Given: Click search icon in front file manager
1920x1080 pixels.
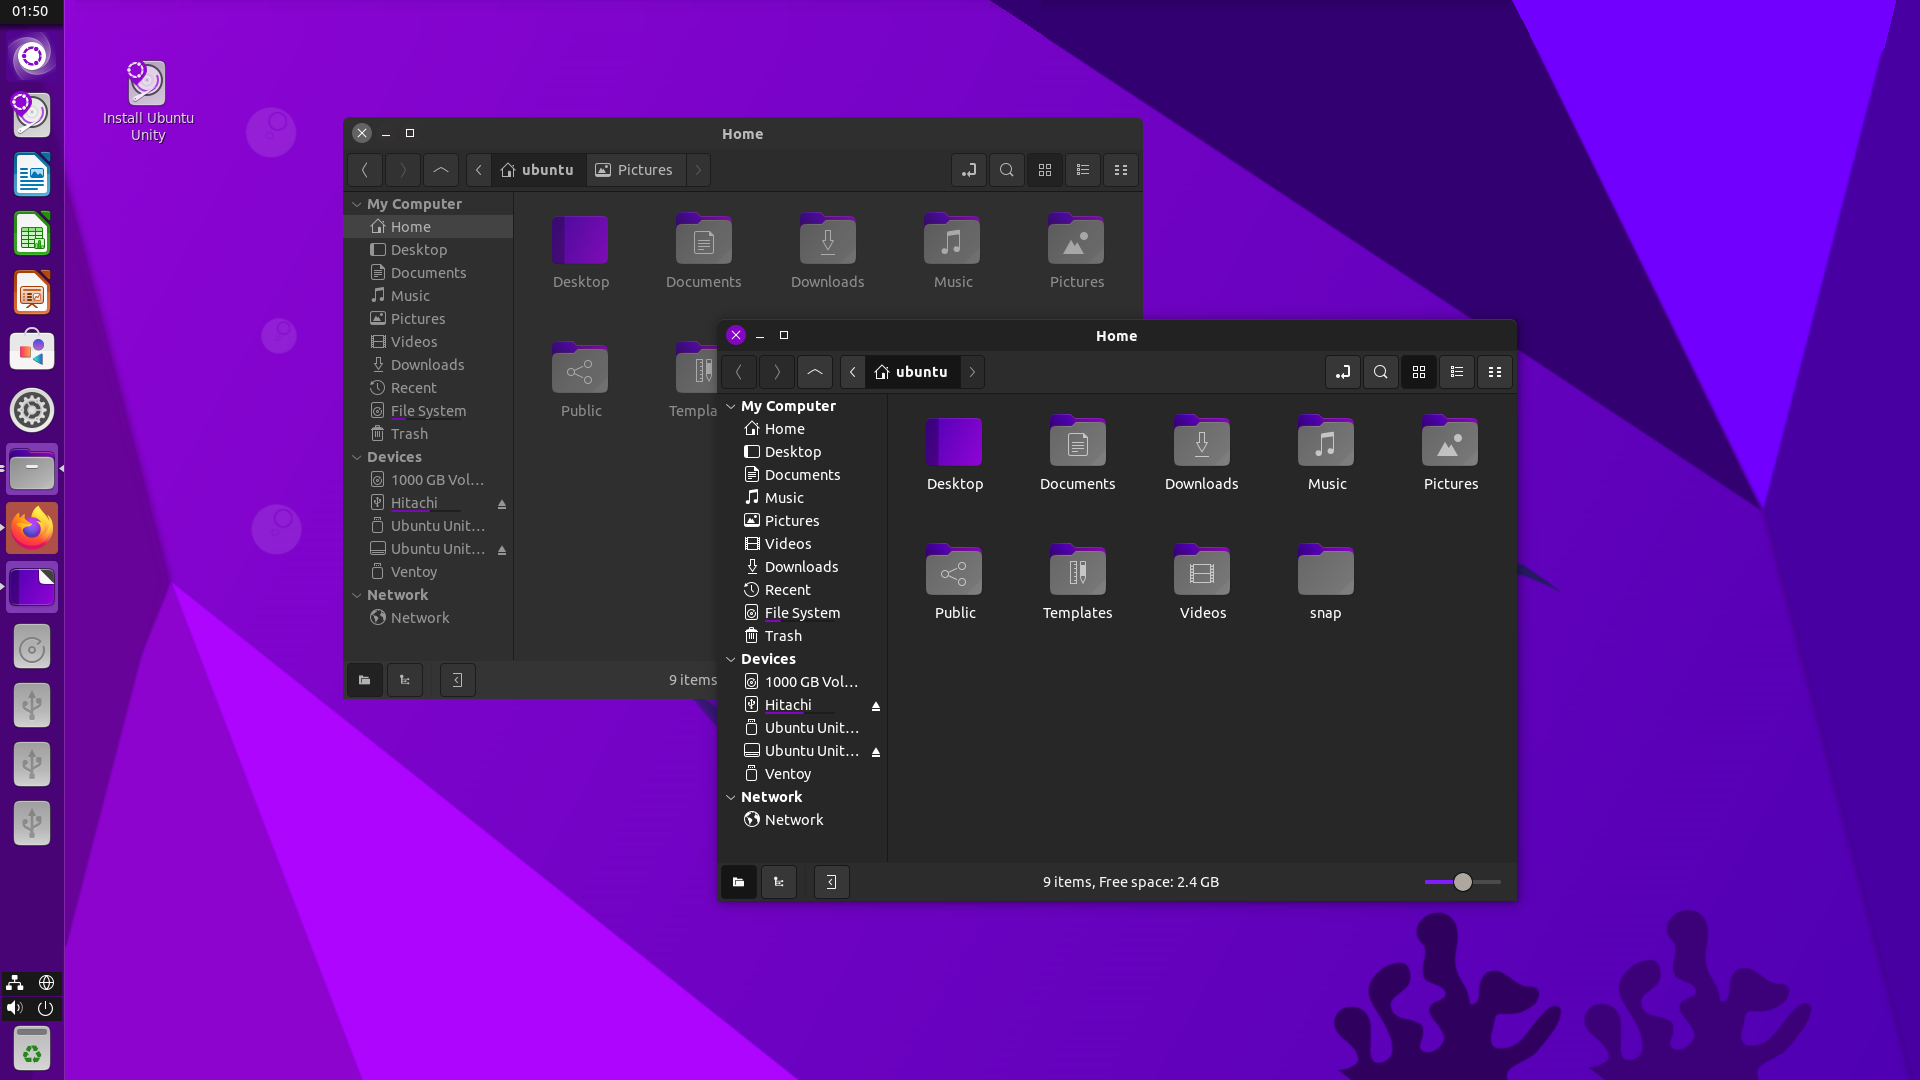Looking at the screenshot, I should pos(1380,372).
